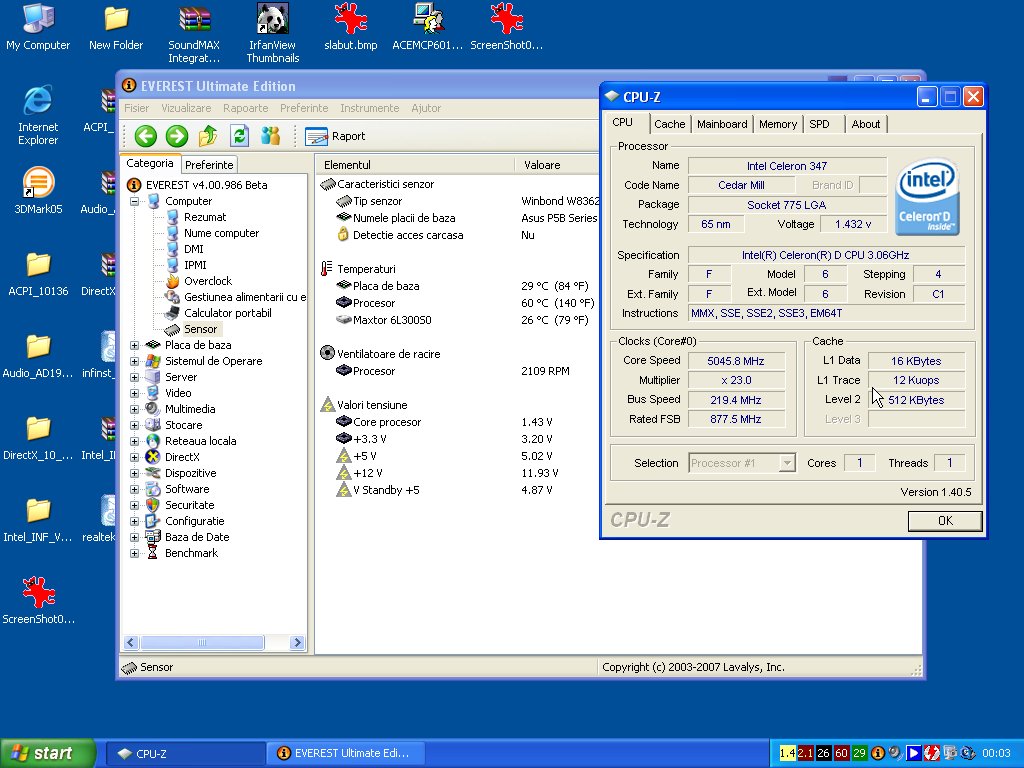Open the Ajutor menu

click(426, 108)
